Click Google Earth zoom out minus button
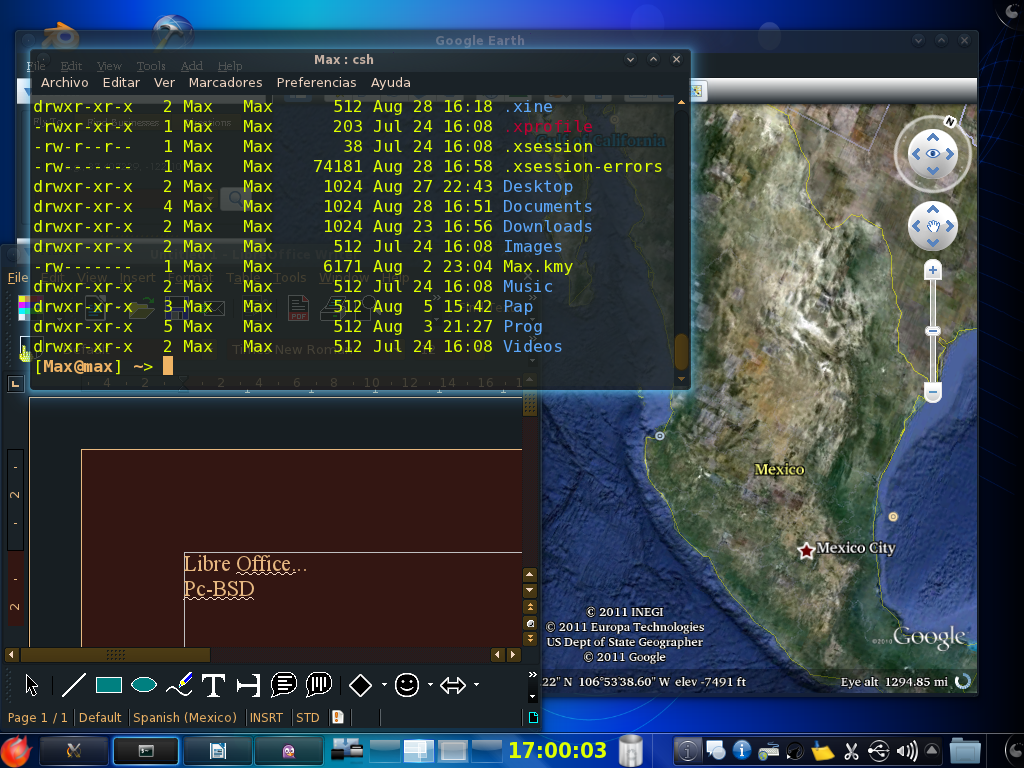This screenshot has height=768, width=1024. tap(933, 392)
